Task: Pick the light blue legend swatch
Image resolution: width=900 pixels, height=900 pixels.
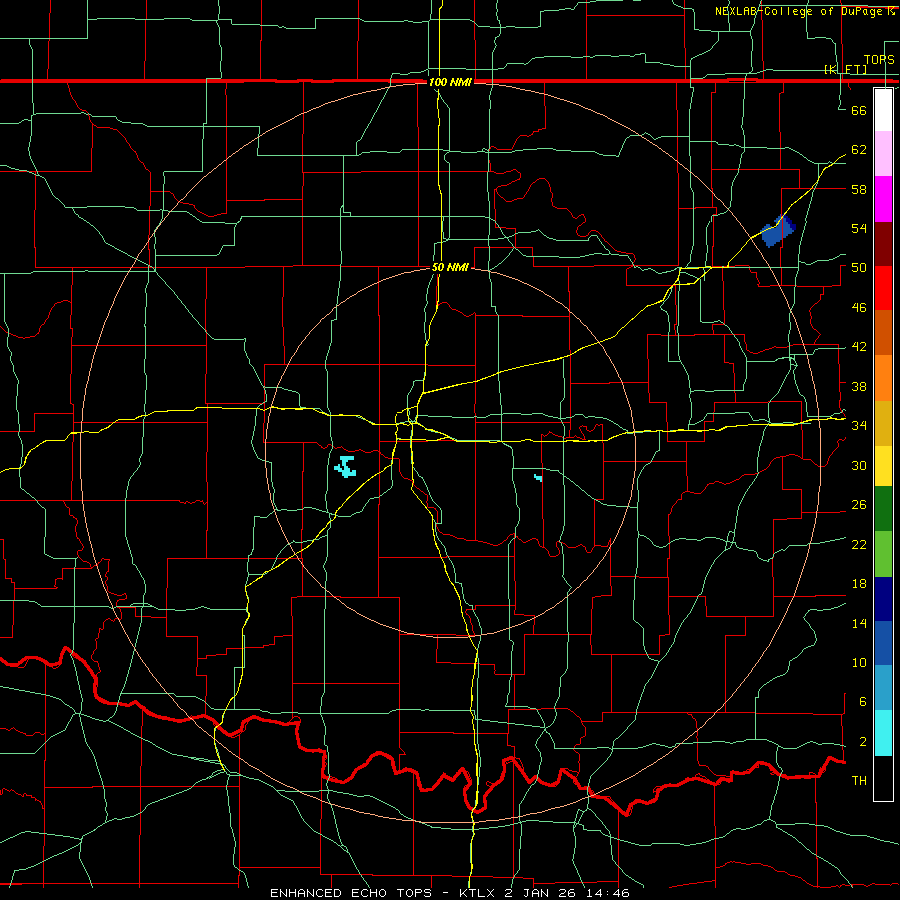Action: (x=883, y=688)
